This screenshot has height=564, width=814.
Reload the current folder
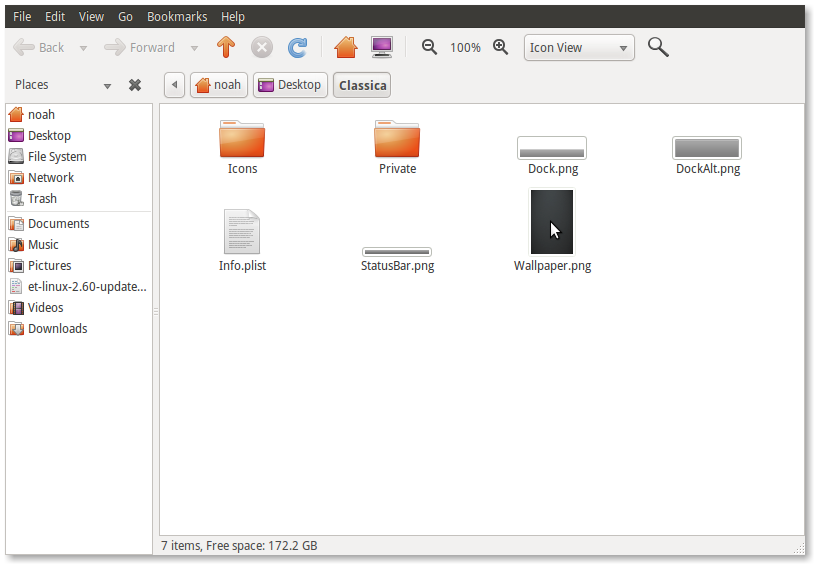point(297,47)
